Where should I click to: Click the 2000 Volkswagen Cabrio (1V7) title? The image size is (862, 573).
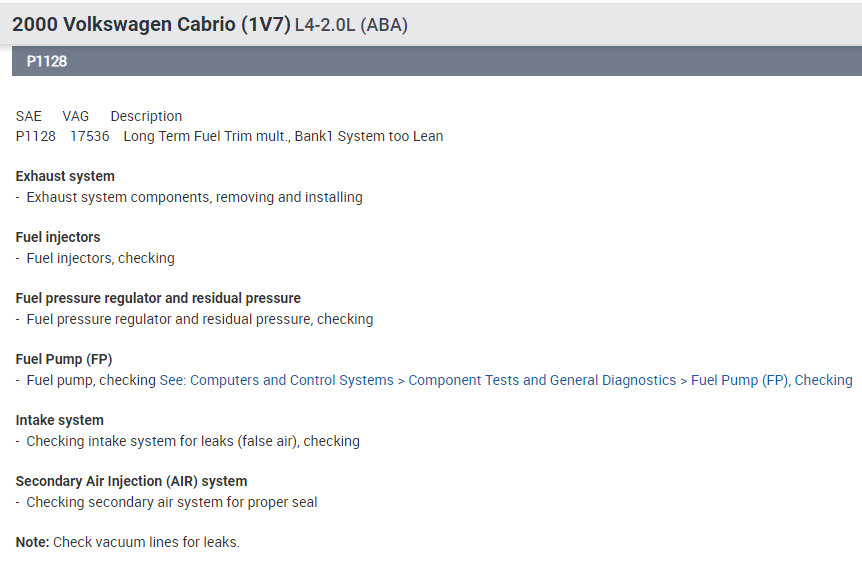[151, 25]
